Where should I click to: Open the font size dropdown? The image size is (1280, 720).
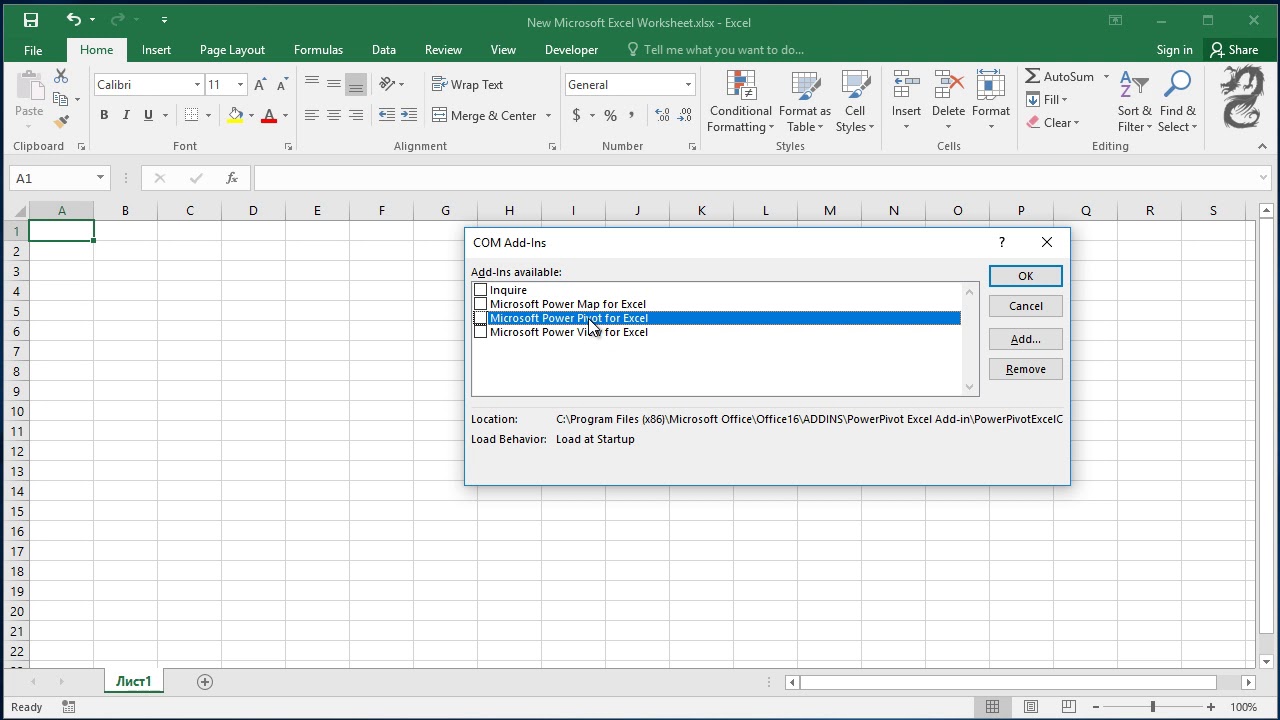[x=240, y=85]
